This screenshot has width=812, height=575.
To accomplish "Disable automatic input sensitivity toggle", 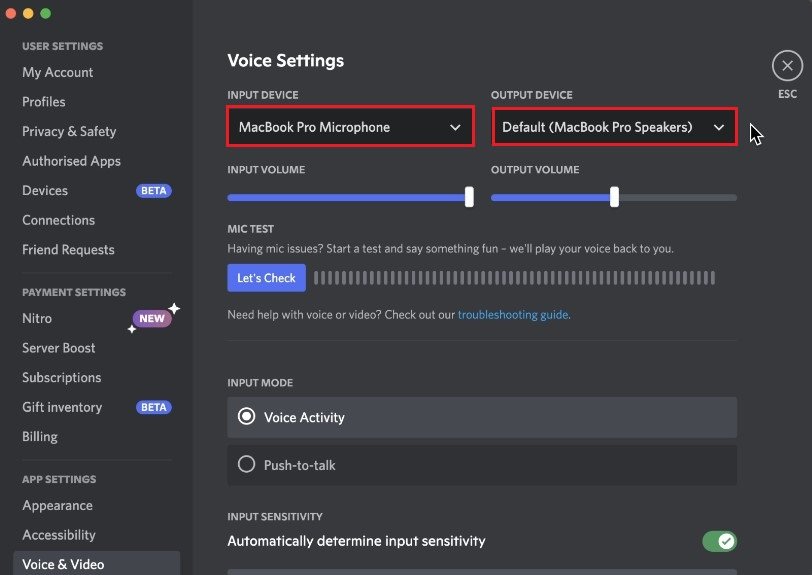I will [x=719, y=541].
